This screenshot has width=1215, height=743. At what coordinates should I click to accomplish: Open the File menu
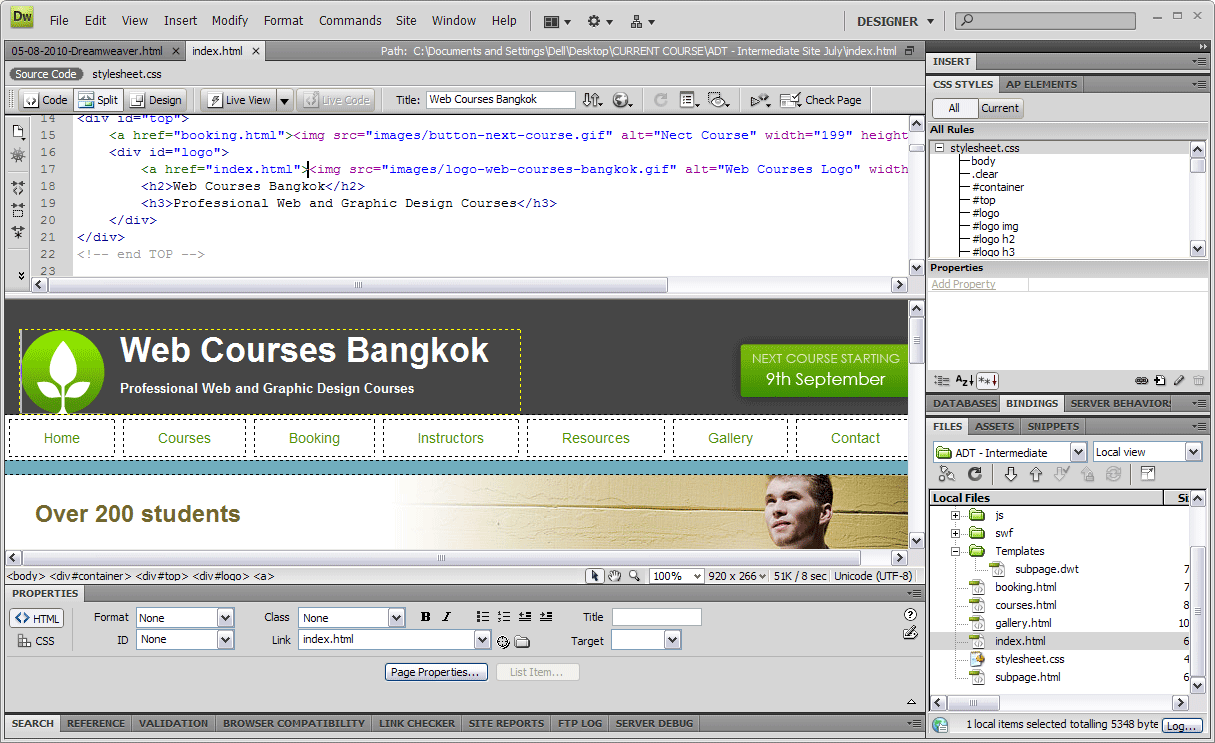click(59, 20)
